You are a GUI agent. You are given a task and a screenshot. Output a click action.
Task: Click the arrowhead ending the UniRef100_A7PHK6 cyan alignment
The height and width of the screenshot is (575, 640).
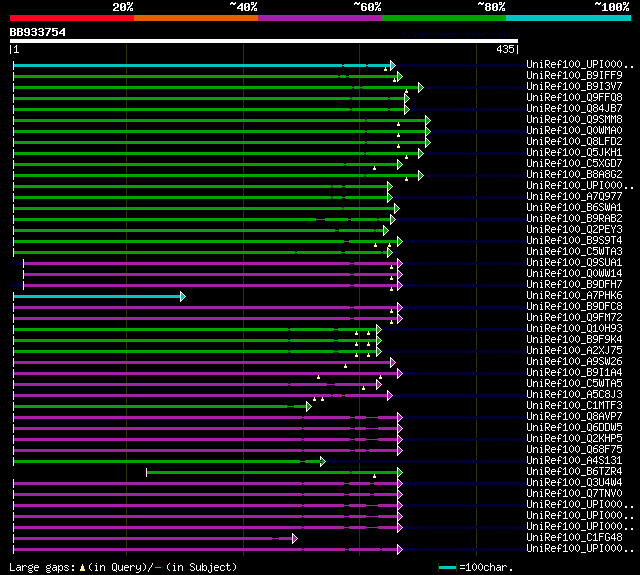tap(183, 296)
